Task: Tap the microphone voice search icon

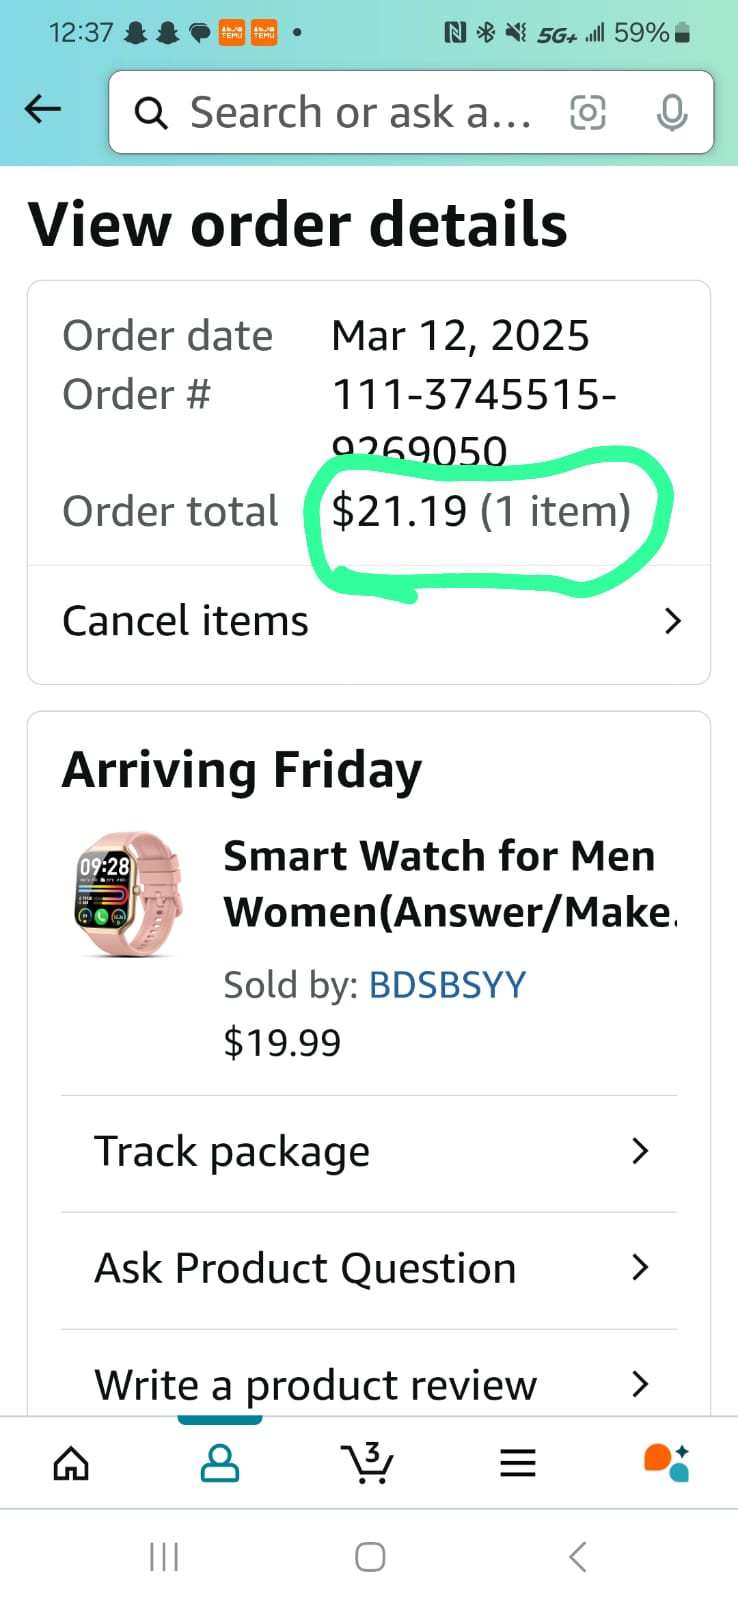Action: [x=672, y=112]
